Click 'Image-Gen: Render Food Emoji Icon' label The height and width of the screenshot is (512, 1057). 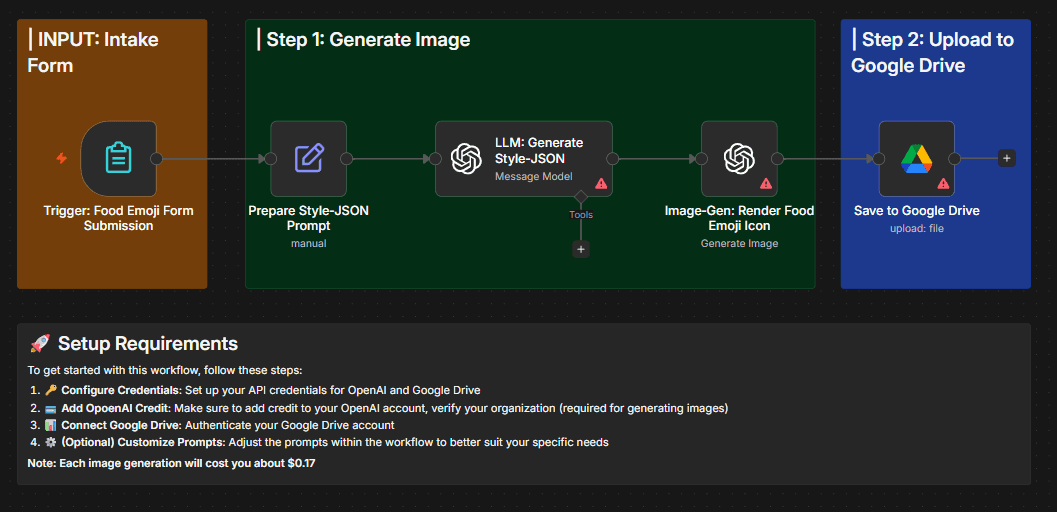coord(739,218)
